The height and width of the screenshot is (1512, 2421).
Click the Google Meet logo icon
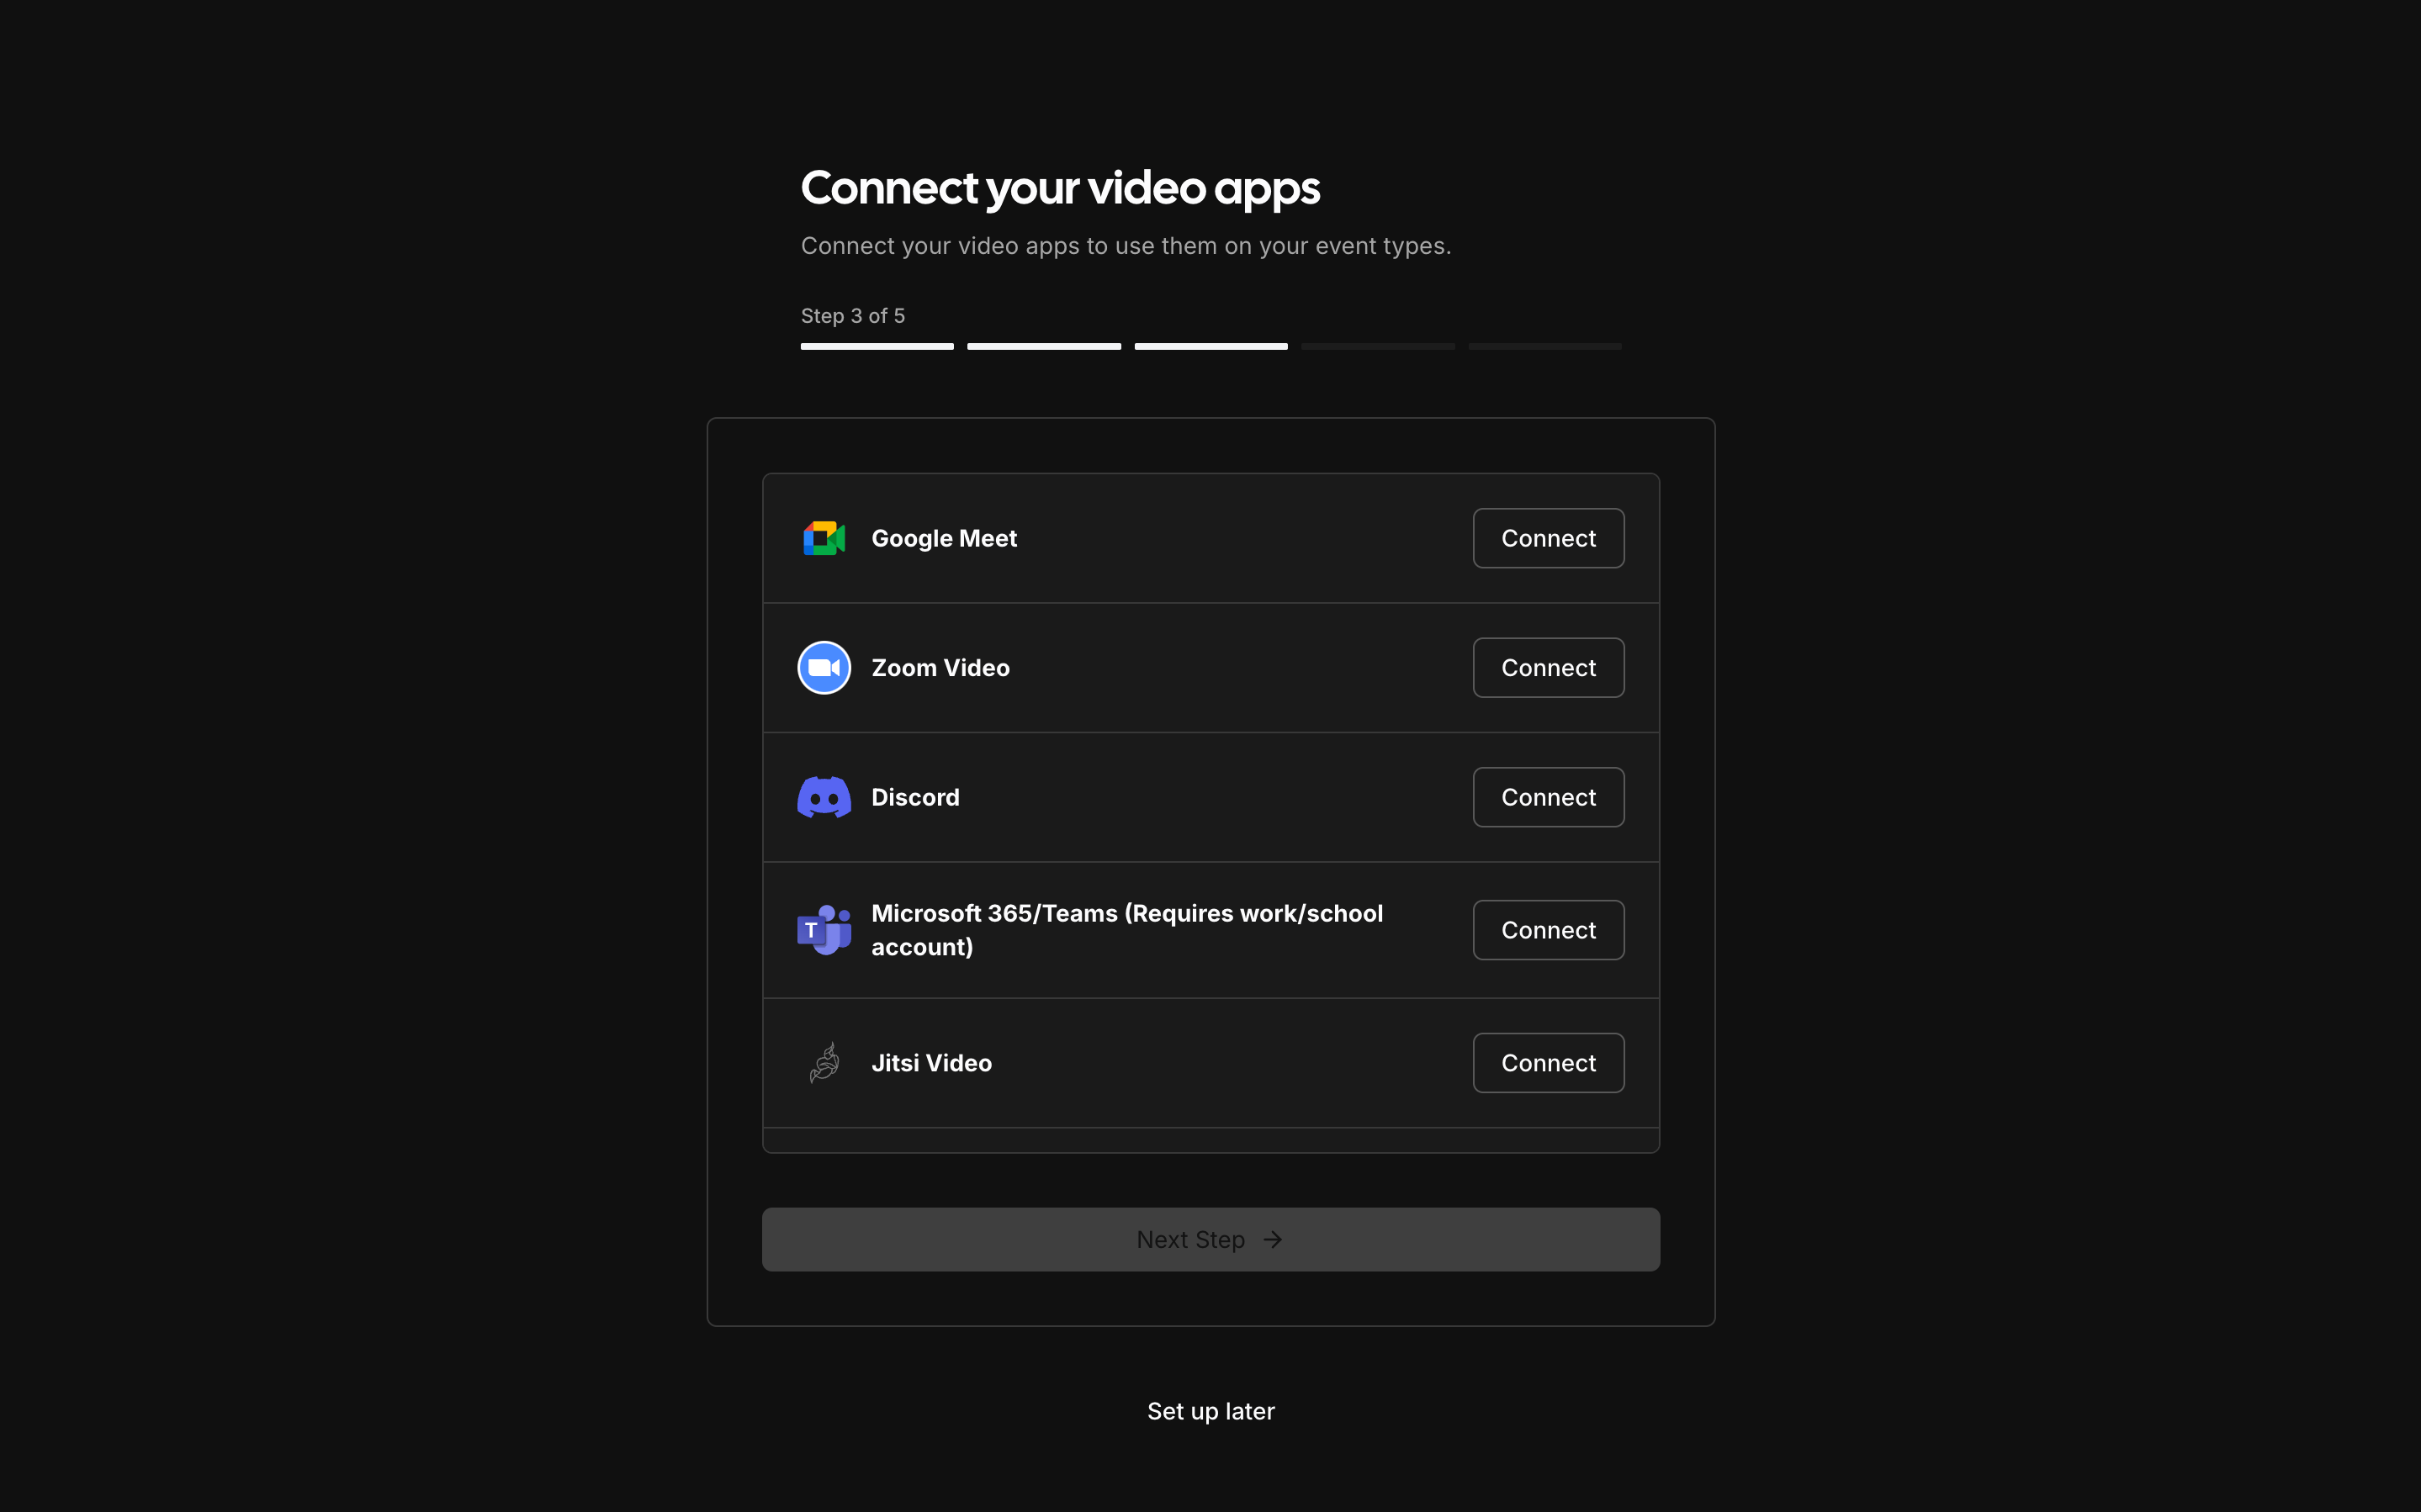tap(824, 538)
